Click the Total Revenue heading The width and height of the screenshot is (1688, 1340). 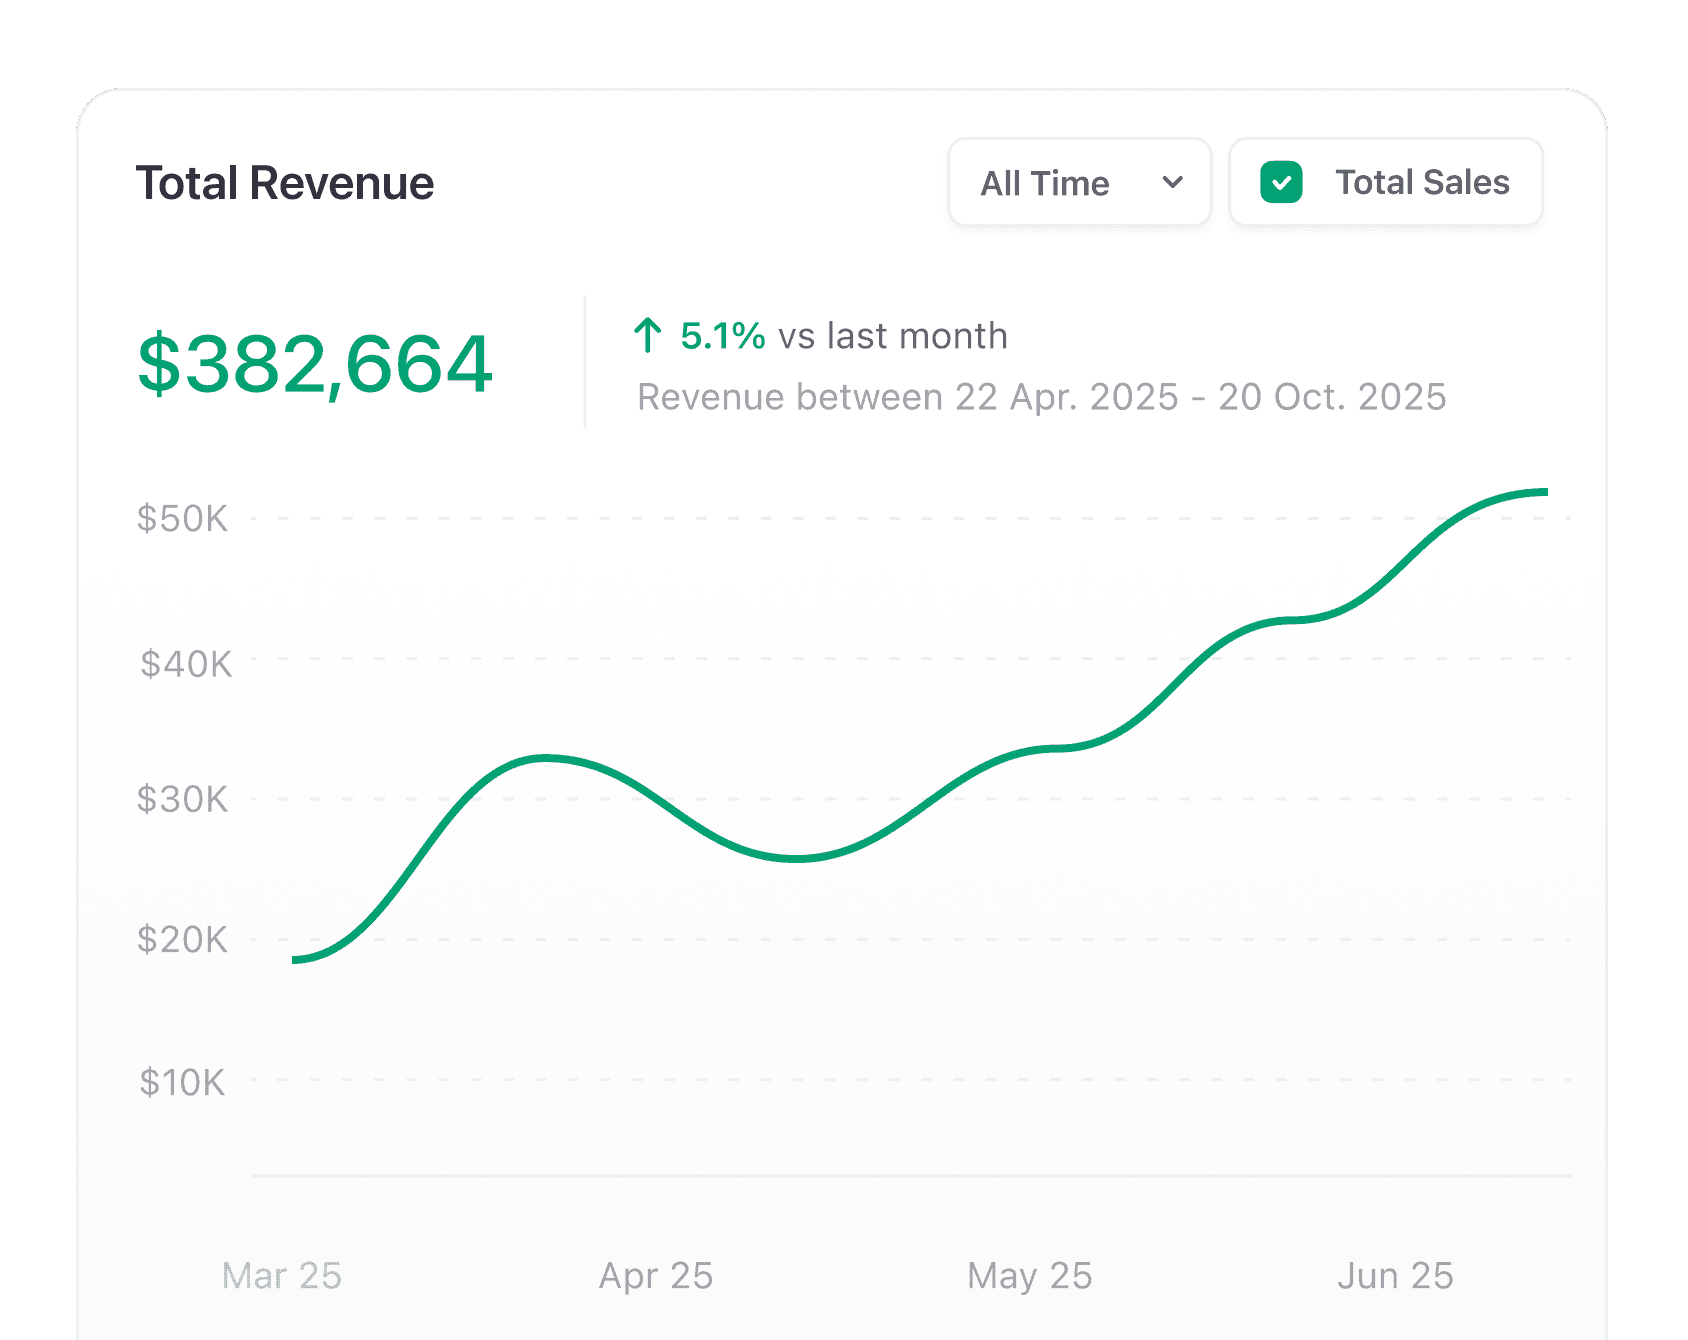click(x=285, y=183)
